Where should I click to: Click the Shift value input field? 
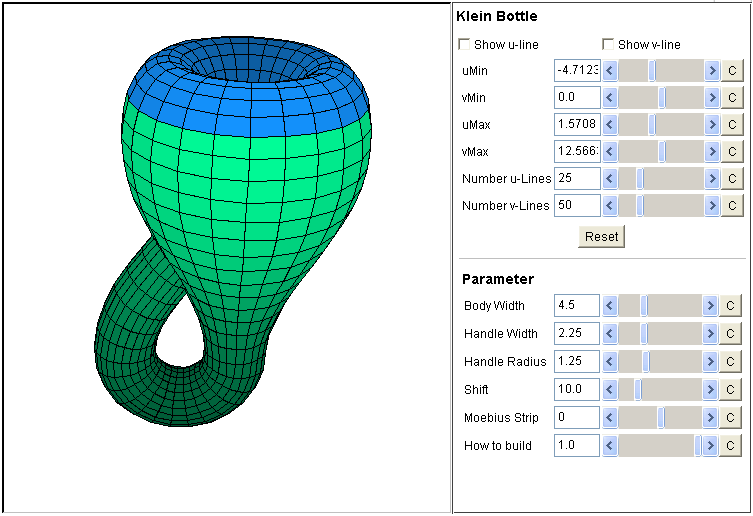(577, 389)
